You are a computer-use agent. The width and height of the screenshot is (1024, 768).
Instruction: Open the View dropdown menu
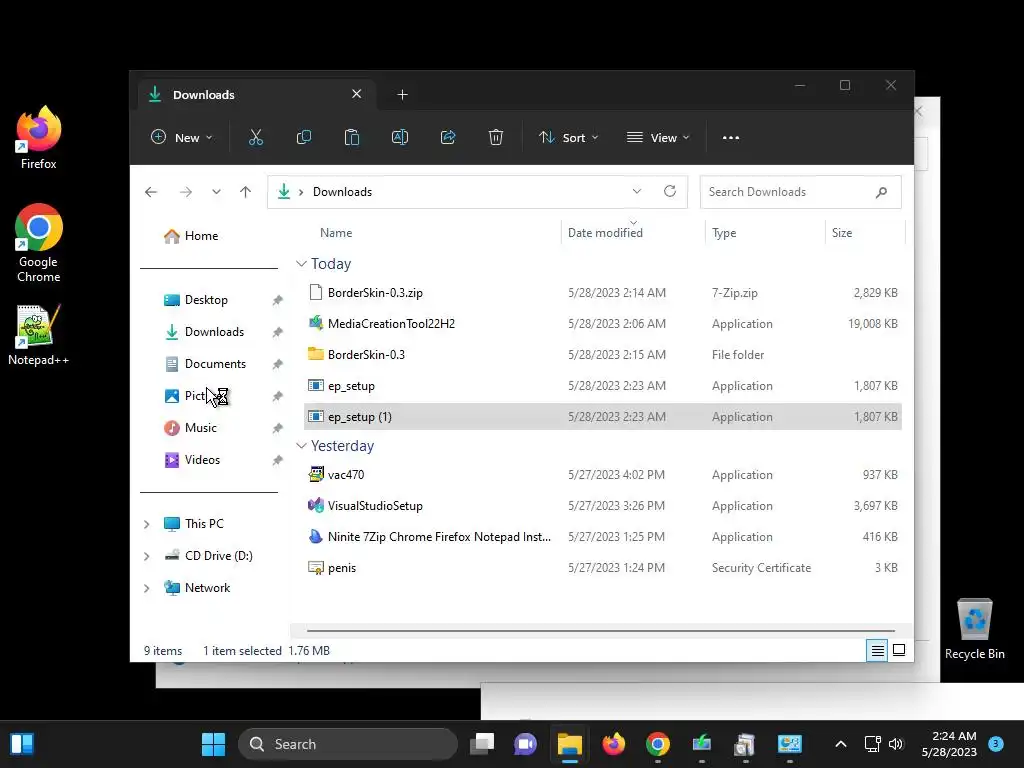click(658, 138)
